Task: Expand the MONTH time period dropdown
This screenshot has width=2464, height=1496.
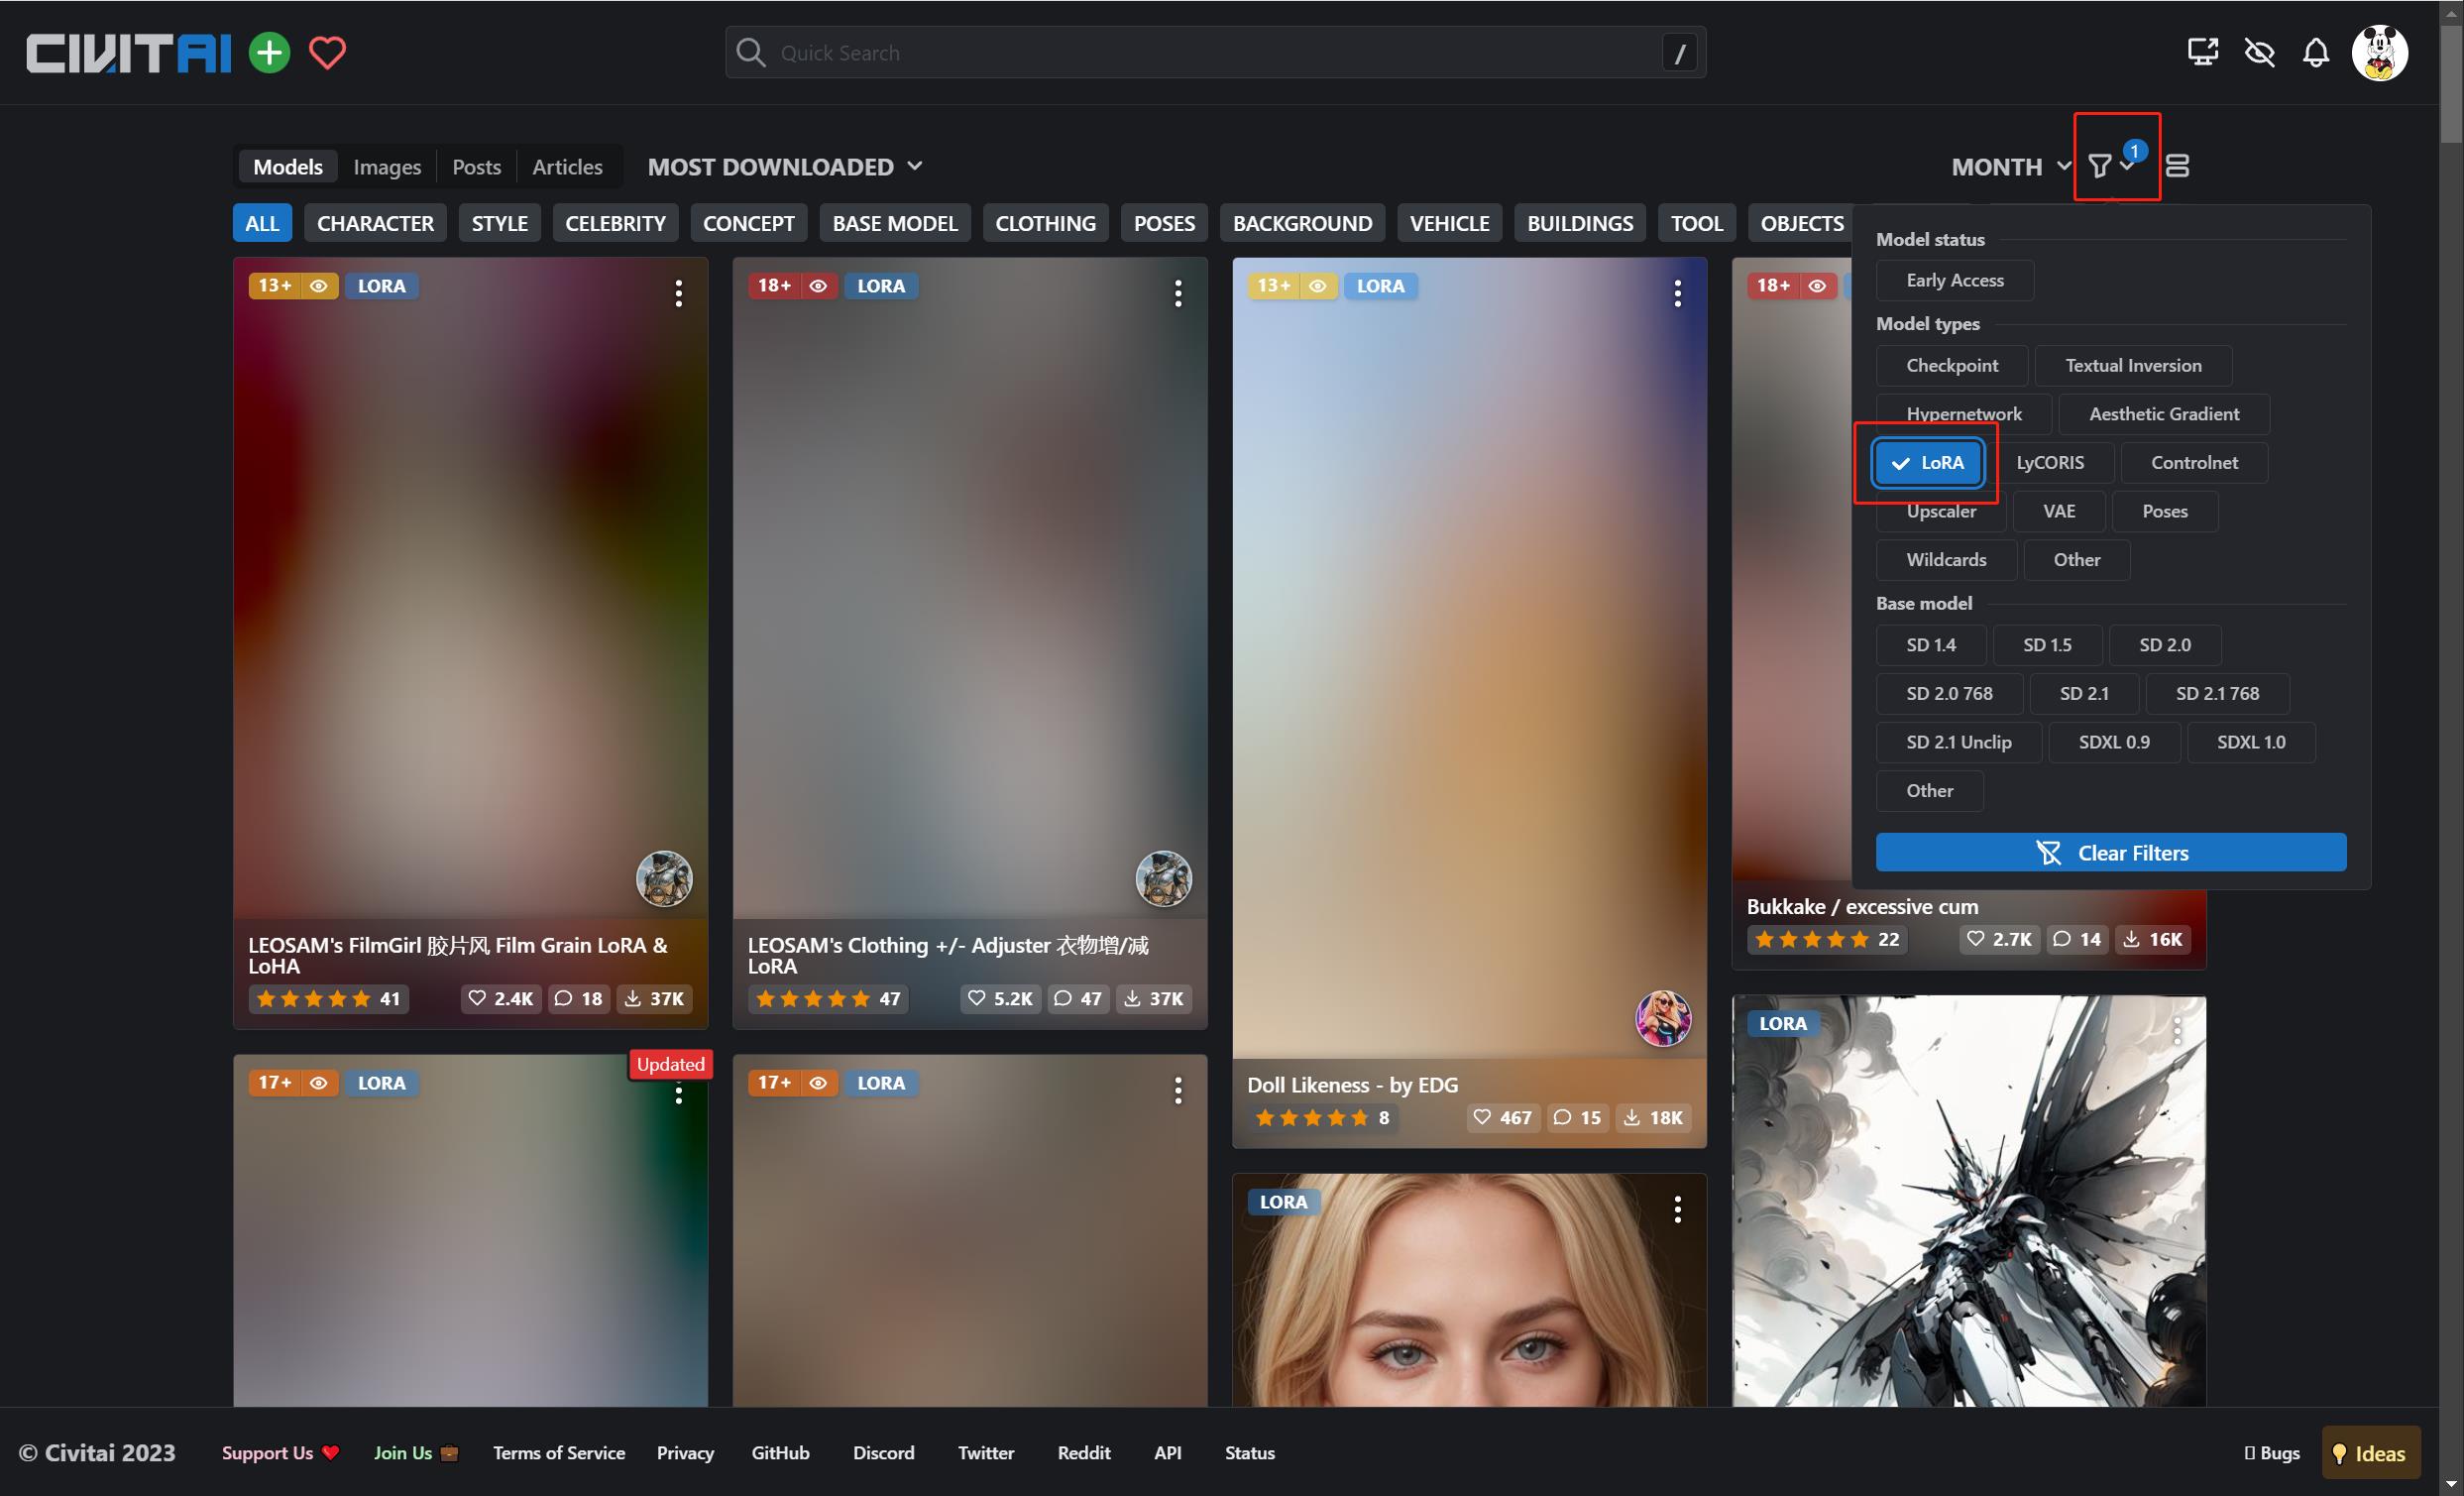Action: [x=2008, y=166]
